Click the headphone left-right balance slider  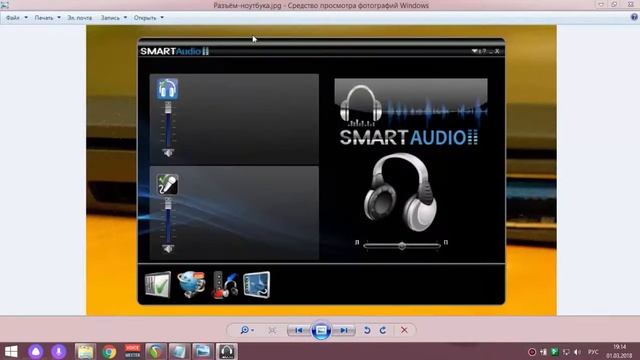tap(402, 246)
